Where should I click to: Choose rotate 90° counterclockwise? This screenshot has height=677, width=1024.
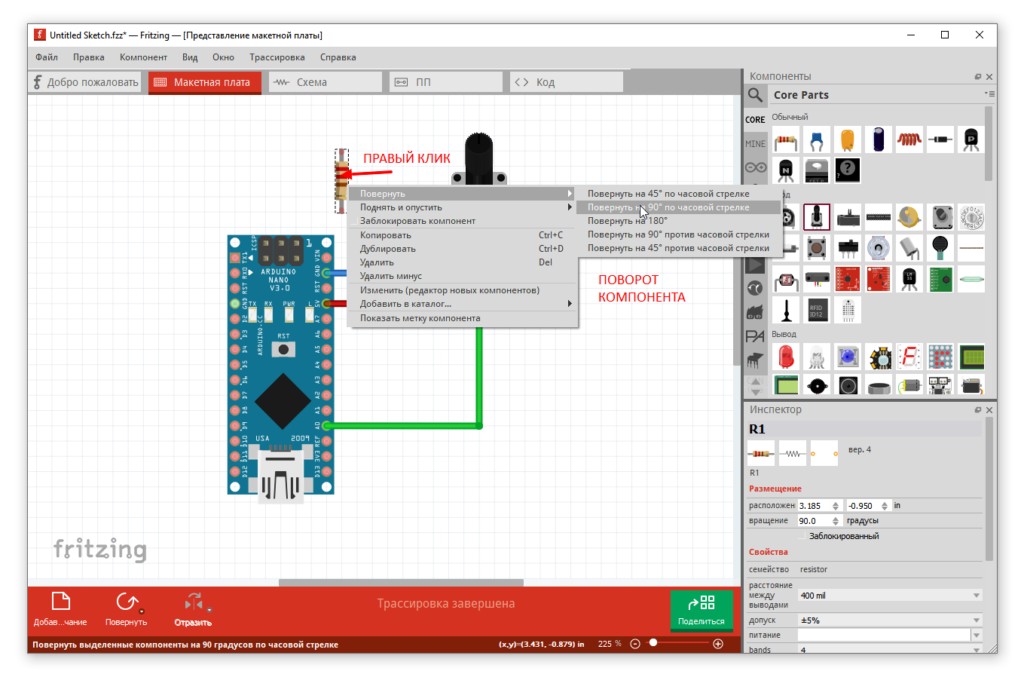click(679, 234)
